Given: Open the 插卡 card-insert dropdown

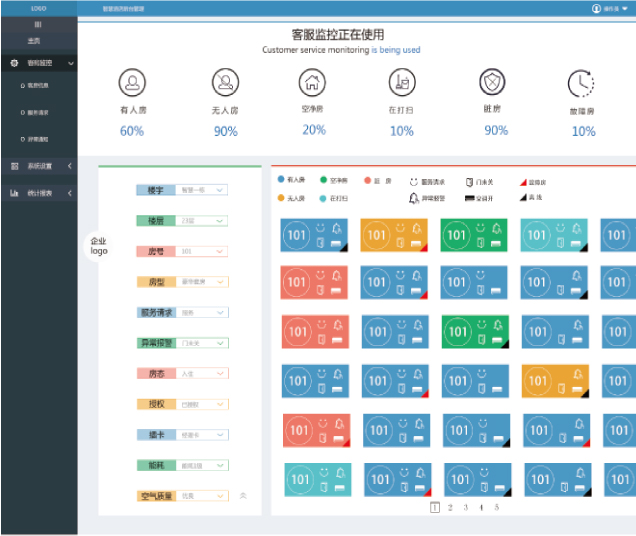Looking at the screenshot, I should coord(202,435).
